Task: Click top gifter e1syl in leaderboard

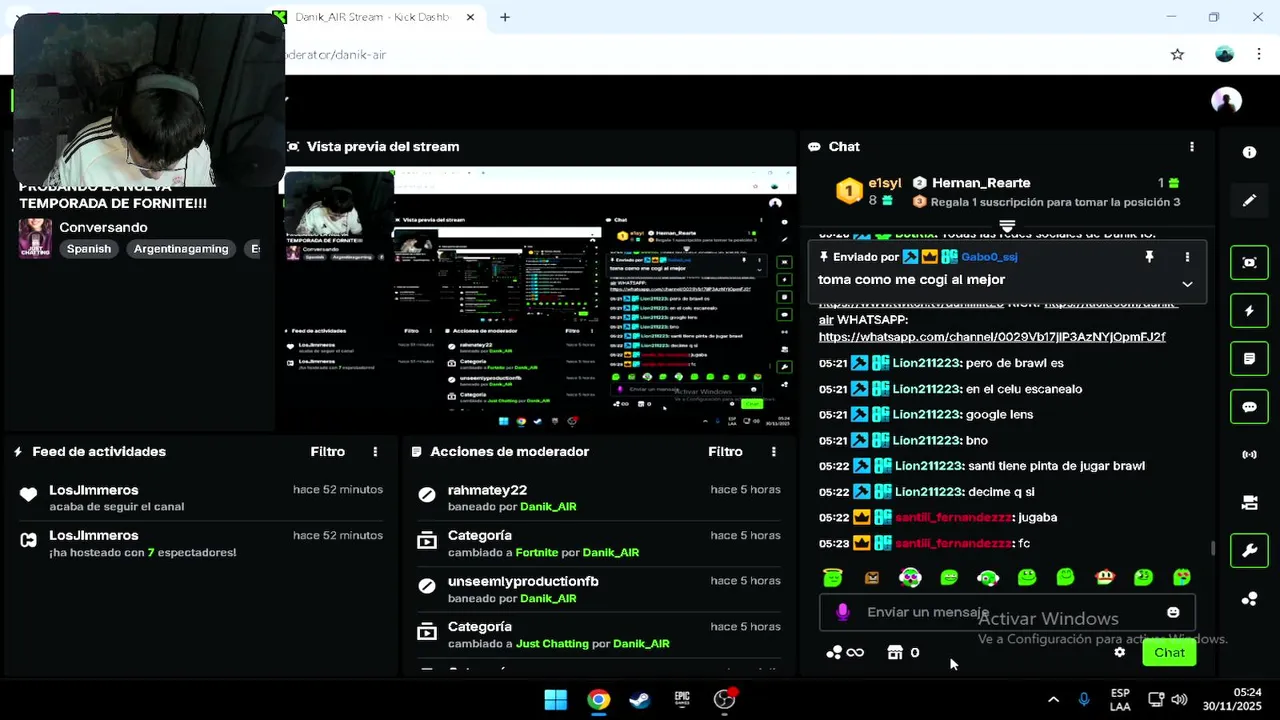Action: pos(884,183)
